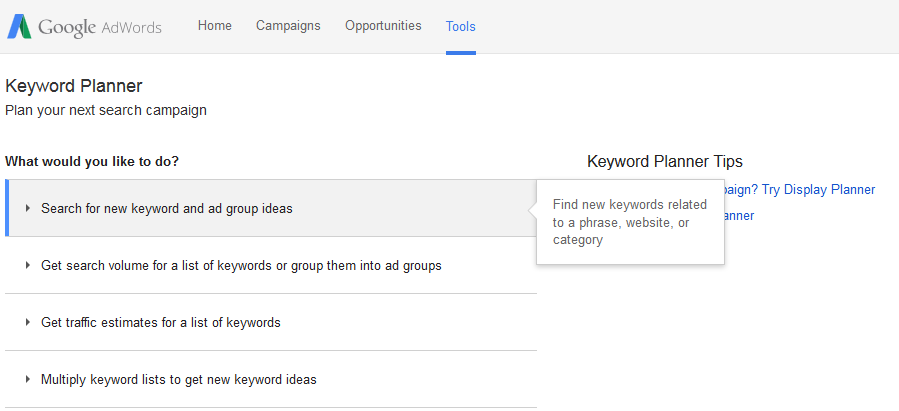Screen dimensions: 899x411
Task: Expand arrow for Multiply keyword lists option
Action: click(x=28, y=379)
